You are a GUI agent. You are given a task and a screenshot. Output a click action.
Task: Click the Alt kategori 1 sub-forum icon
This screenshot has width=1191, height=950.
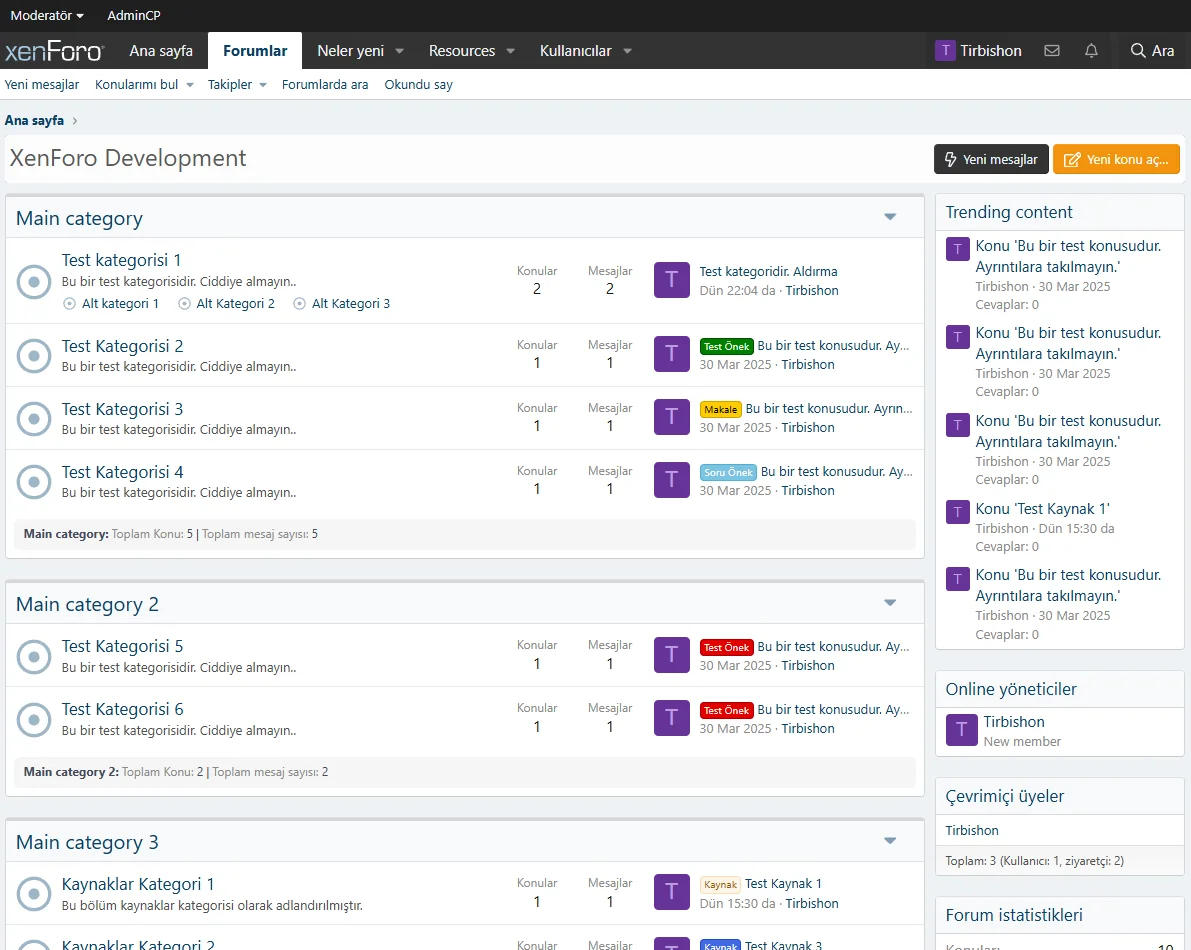(x=69, y=304)
